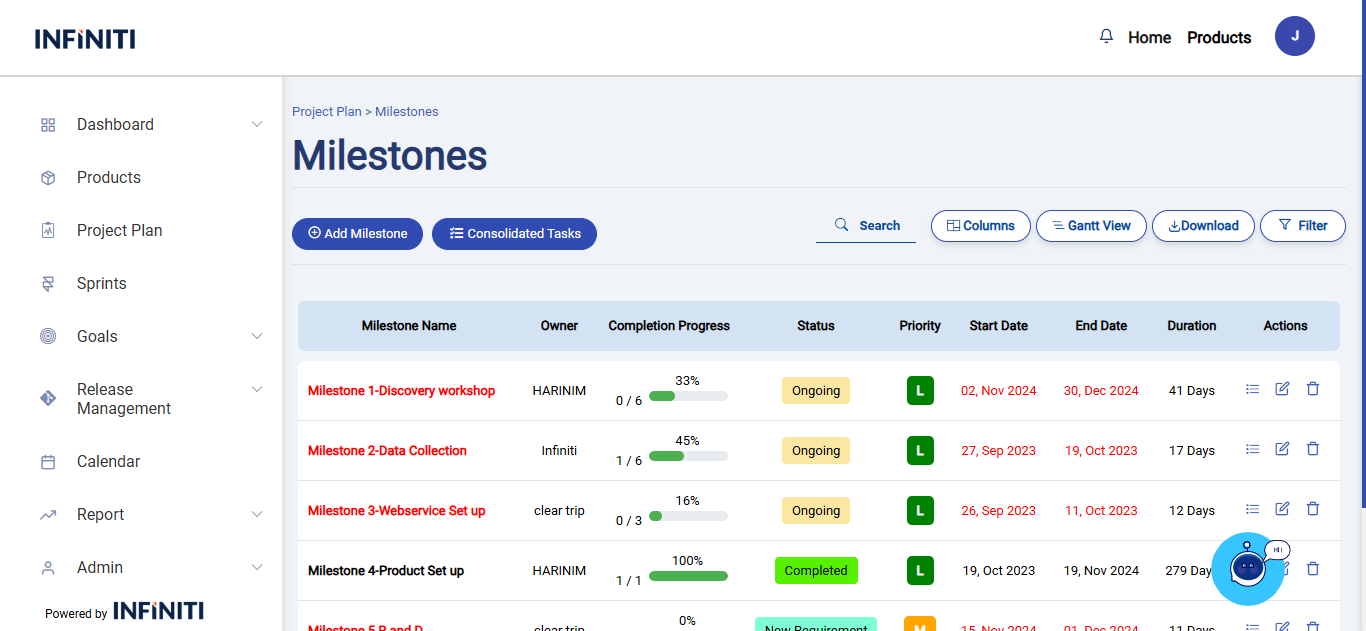This screenshot has width=1366, height=631.
Task: Switch to Gantt View
Action: pyautogui.click(x=1091, y=226)
